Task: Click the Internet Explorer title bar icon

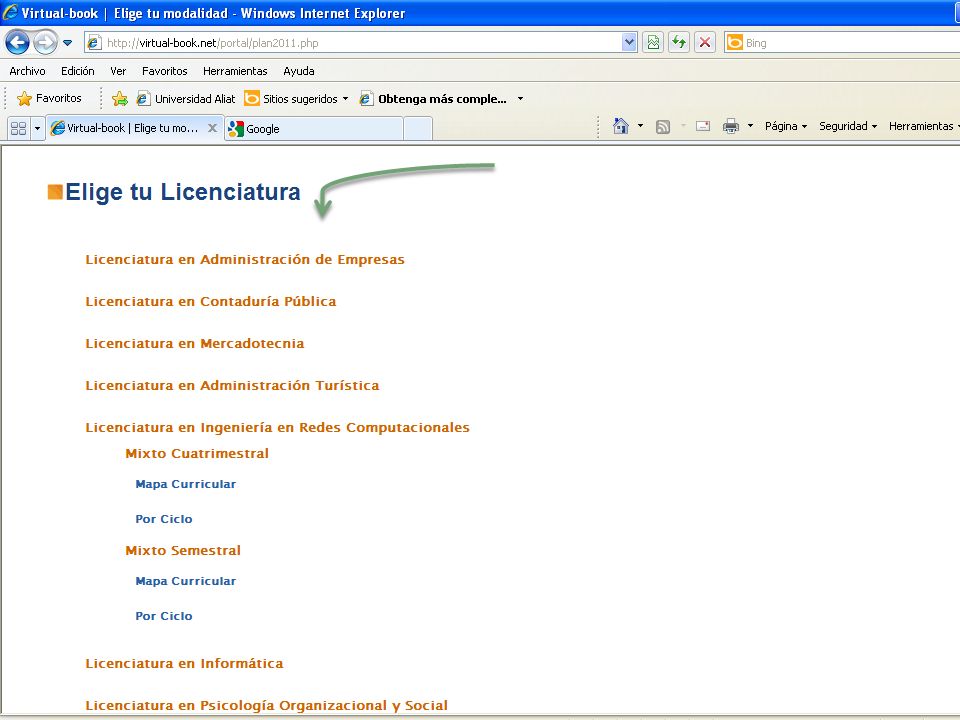Action: (9, 12)
